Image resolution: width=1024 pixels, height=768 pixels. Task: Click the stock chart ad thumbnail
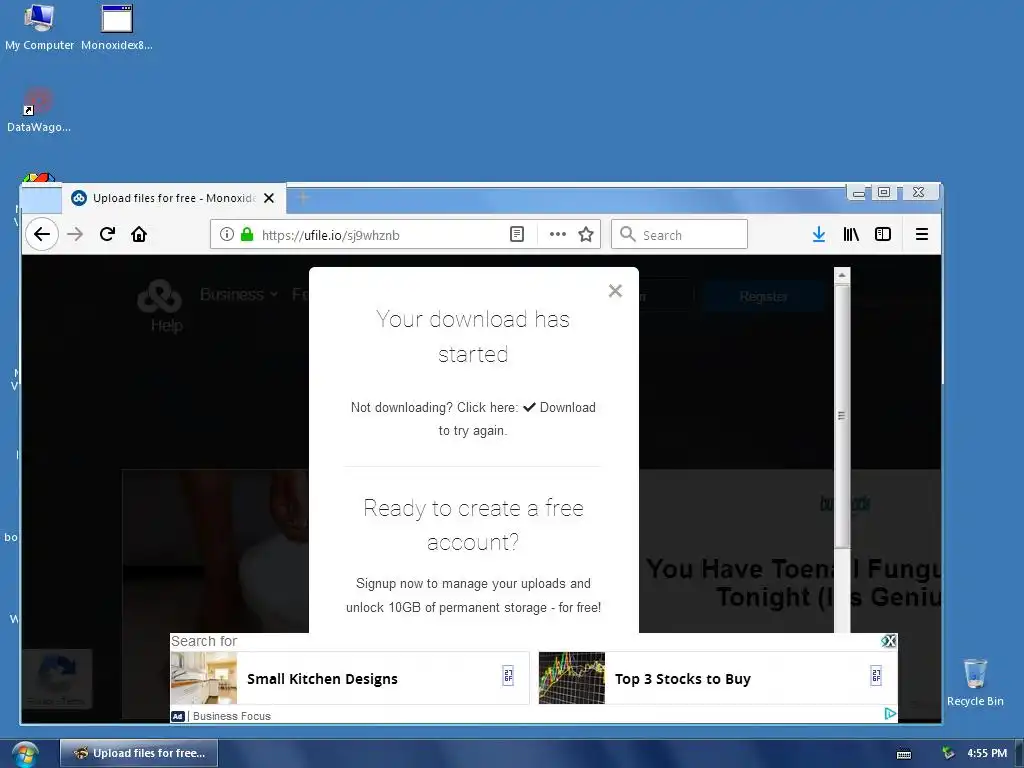tap(571, 679)
